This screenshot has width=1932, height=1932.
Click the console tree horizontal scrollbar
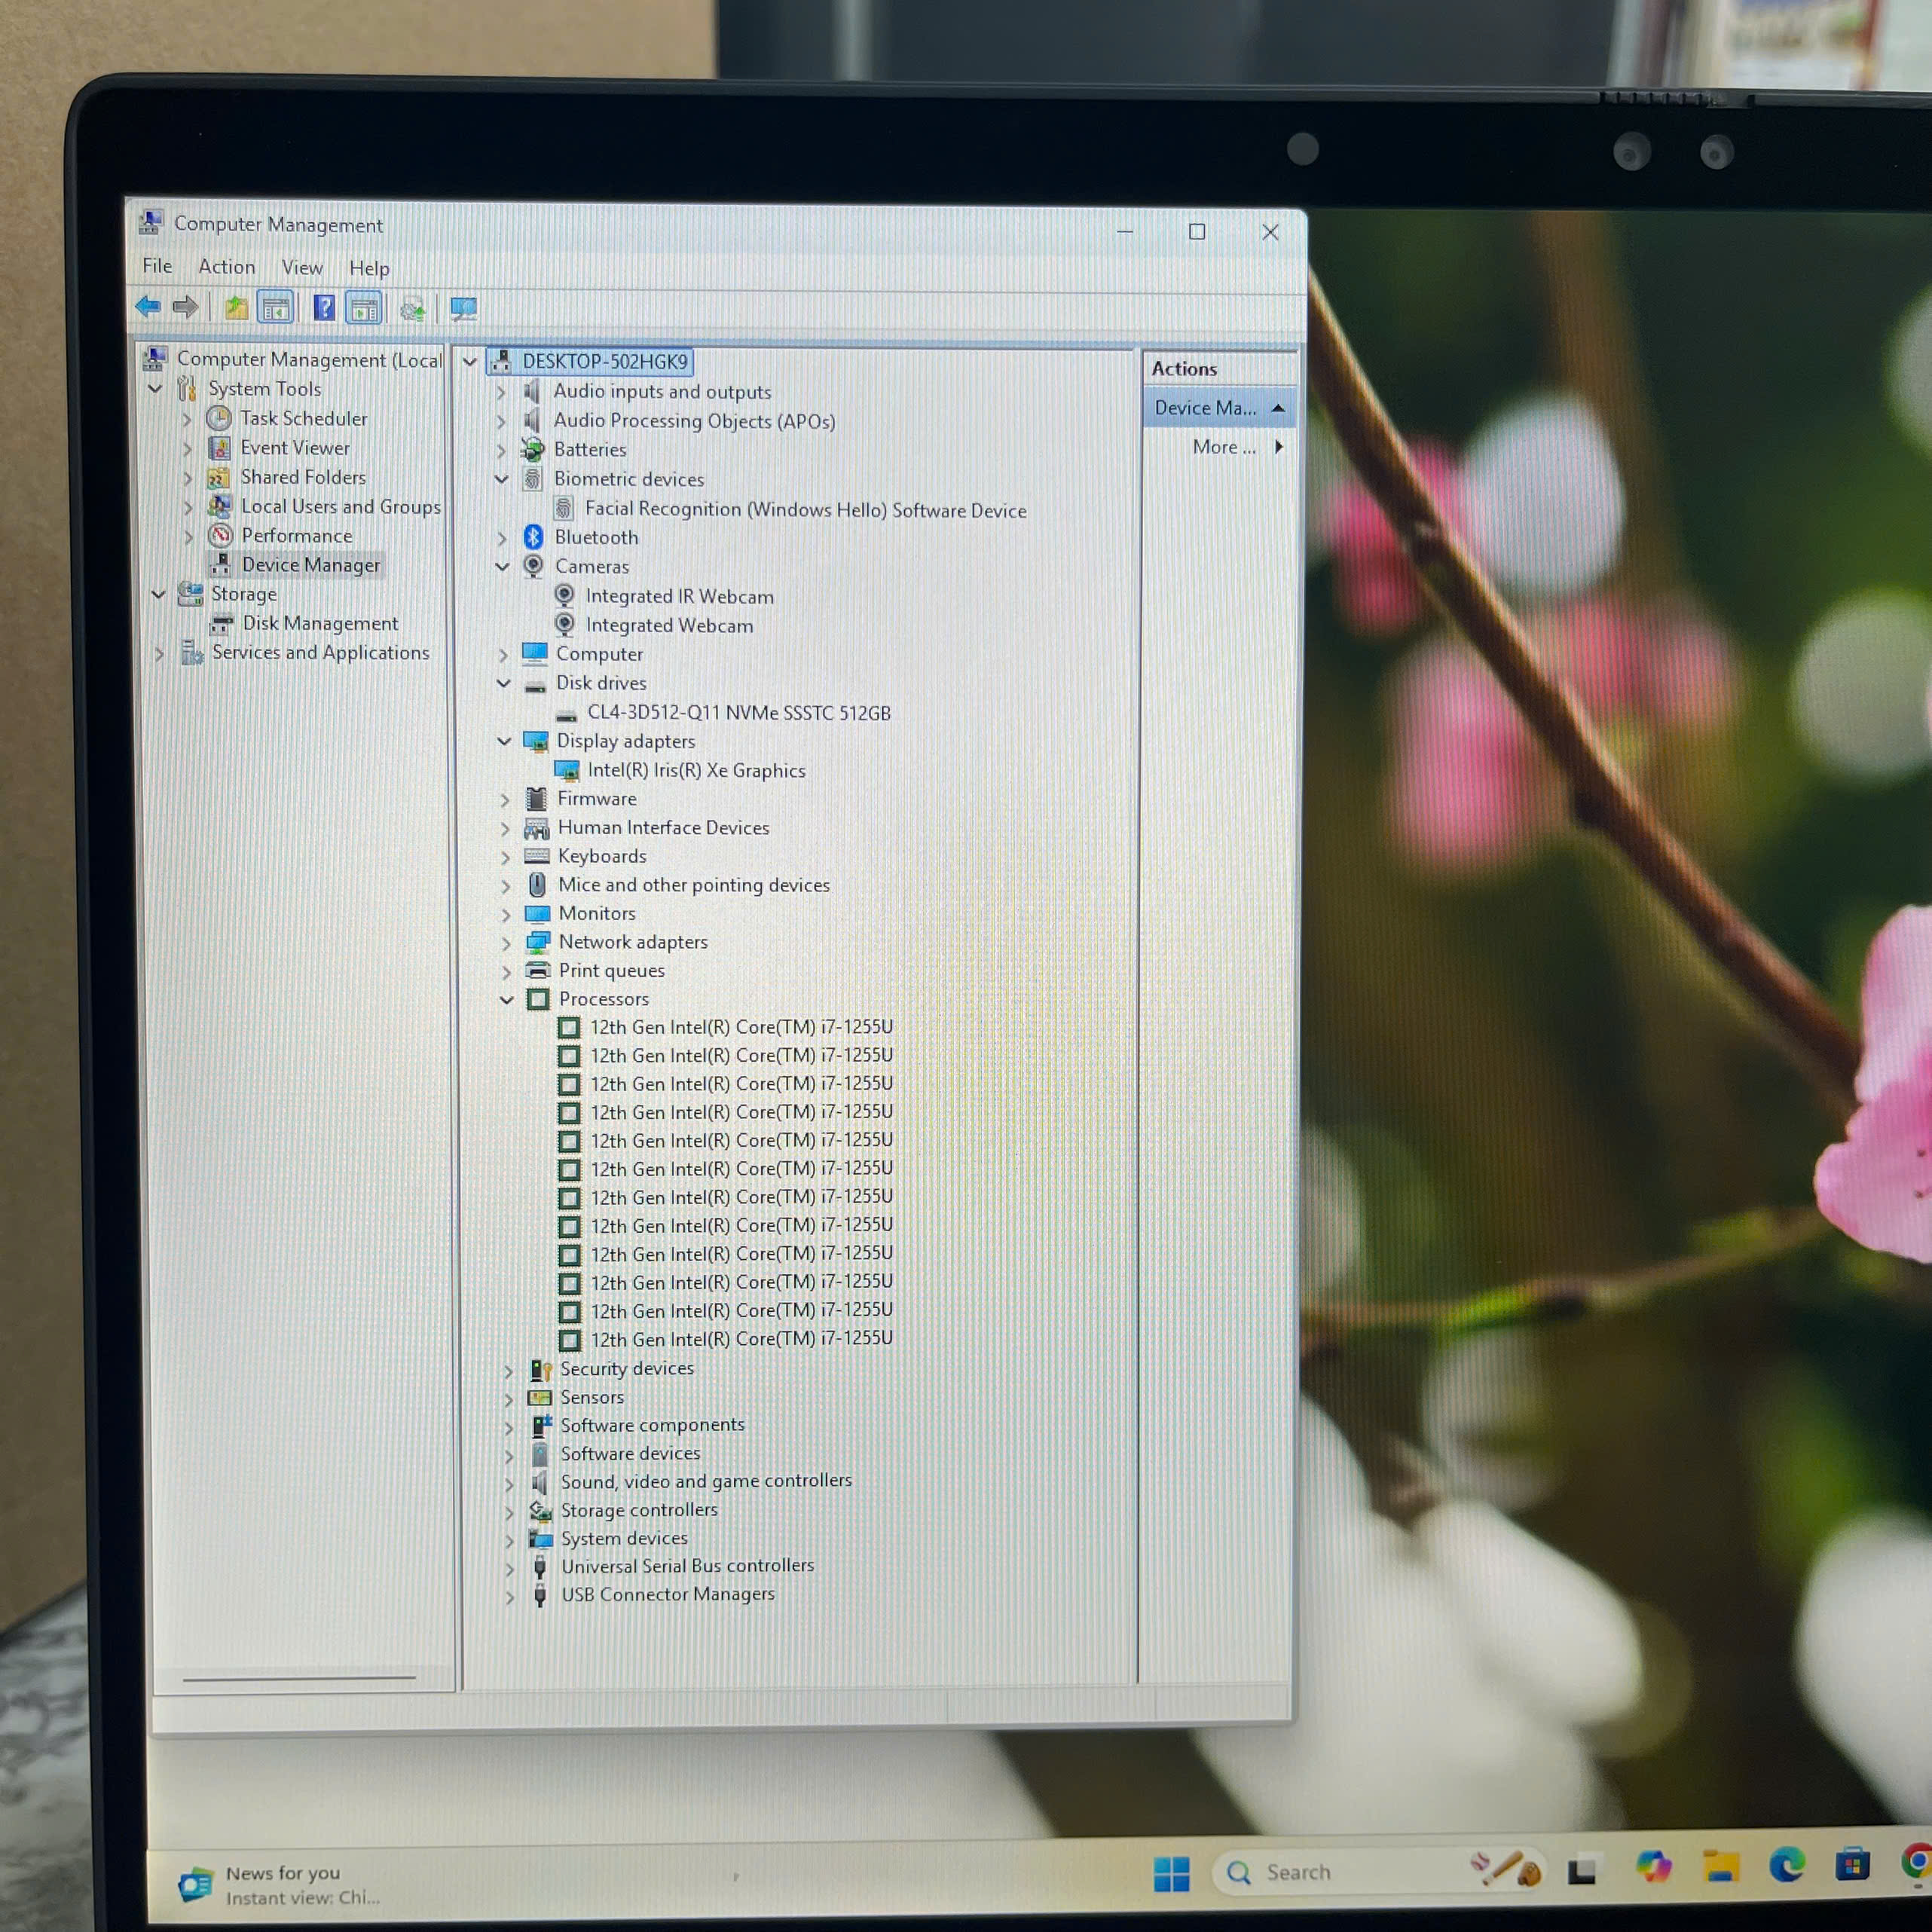point(299,1677)
